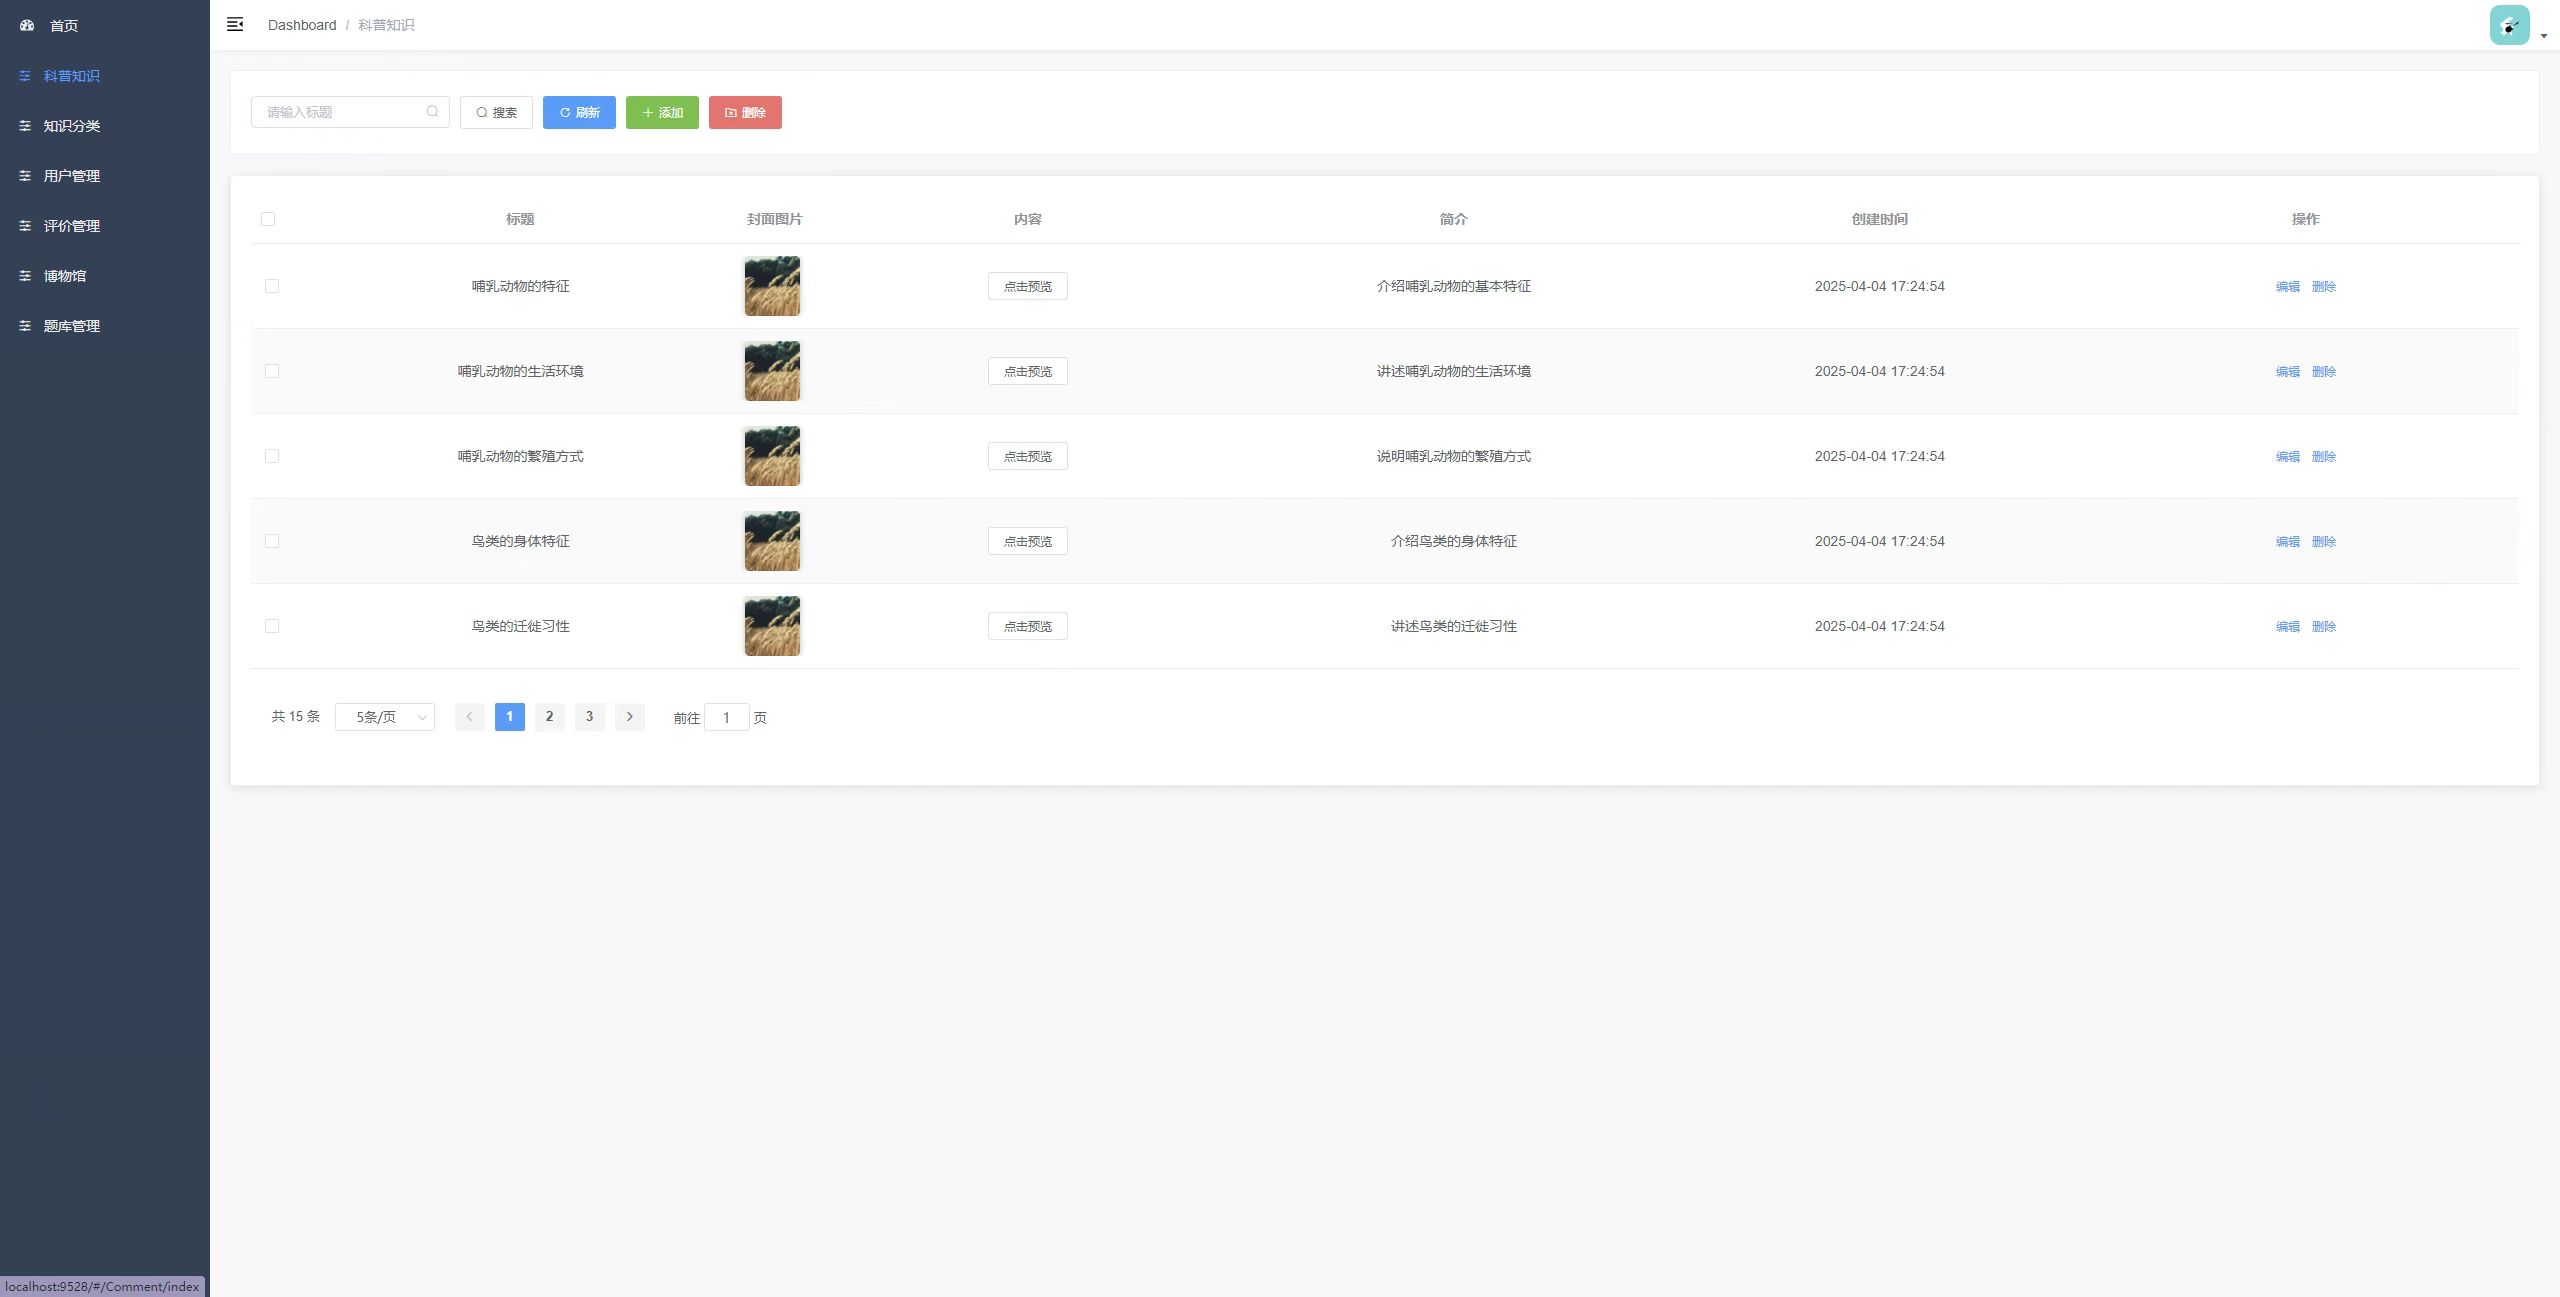Click 编辑 link for 鸟类的身体特征
Viewport: 2560px width, 1297px height.
pos(2287,541)
